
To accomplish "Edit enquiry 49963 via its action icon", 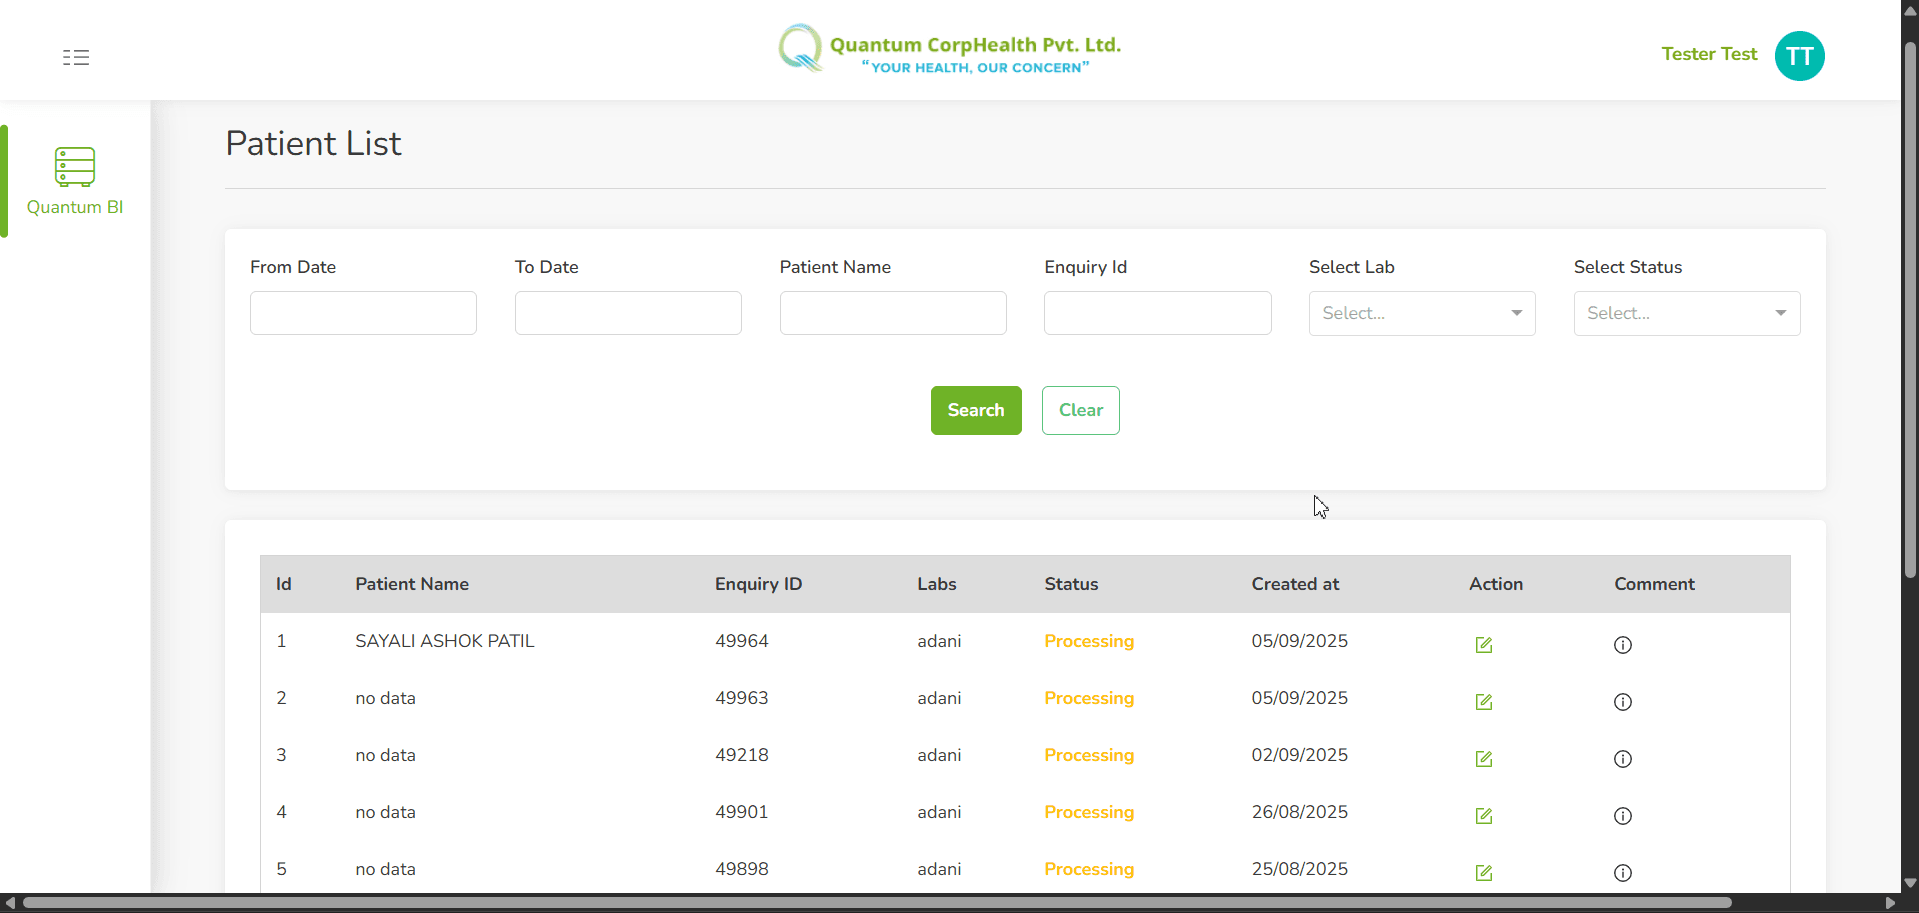I will point(1483,702).
